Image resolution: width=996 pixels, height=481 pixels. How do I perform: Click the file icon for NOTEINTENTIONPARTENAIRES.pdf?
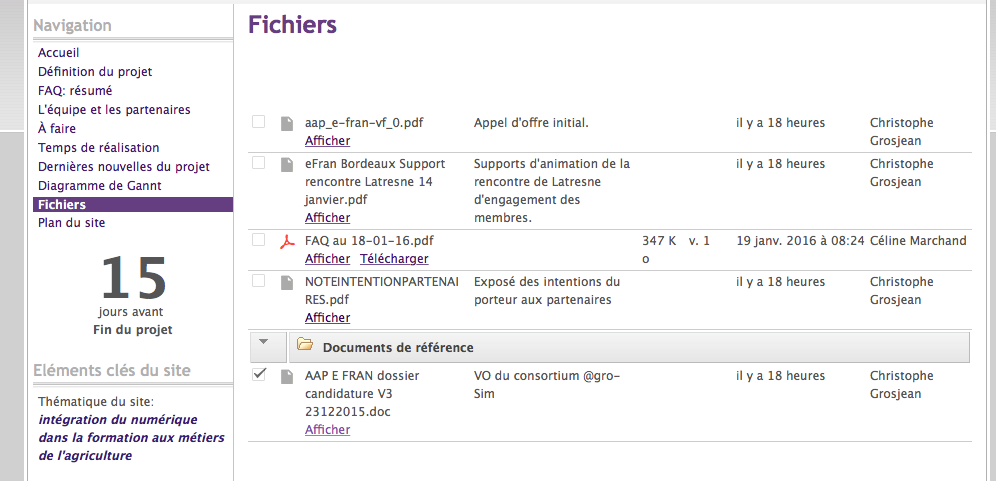[x=287, y=282]
